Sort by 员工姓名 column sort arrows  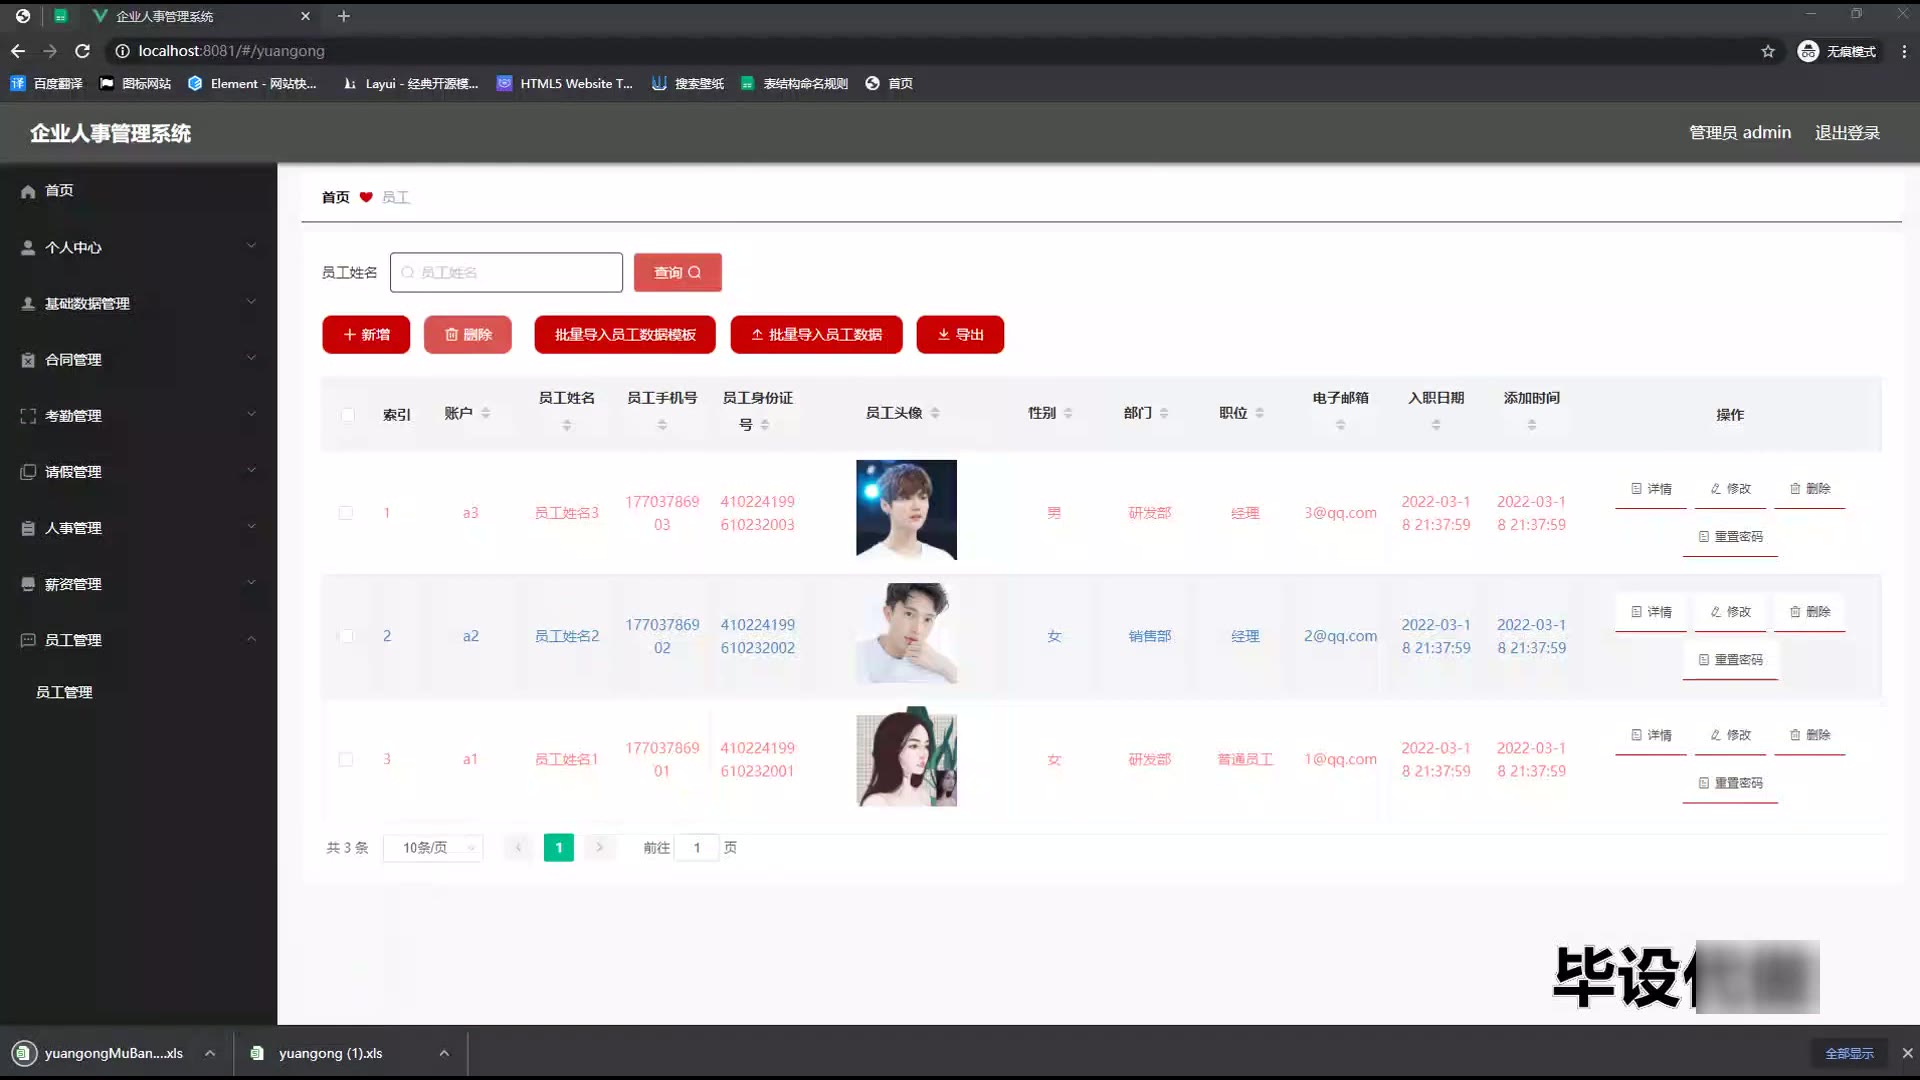pyautogui.click(x=567, y=425)
